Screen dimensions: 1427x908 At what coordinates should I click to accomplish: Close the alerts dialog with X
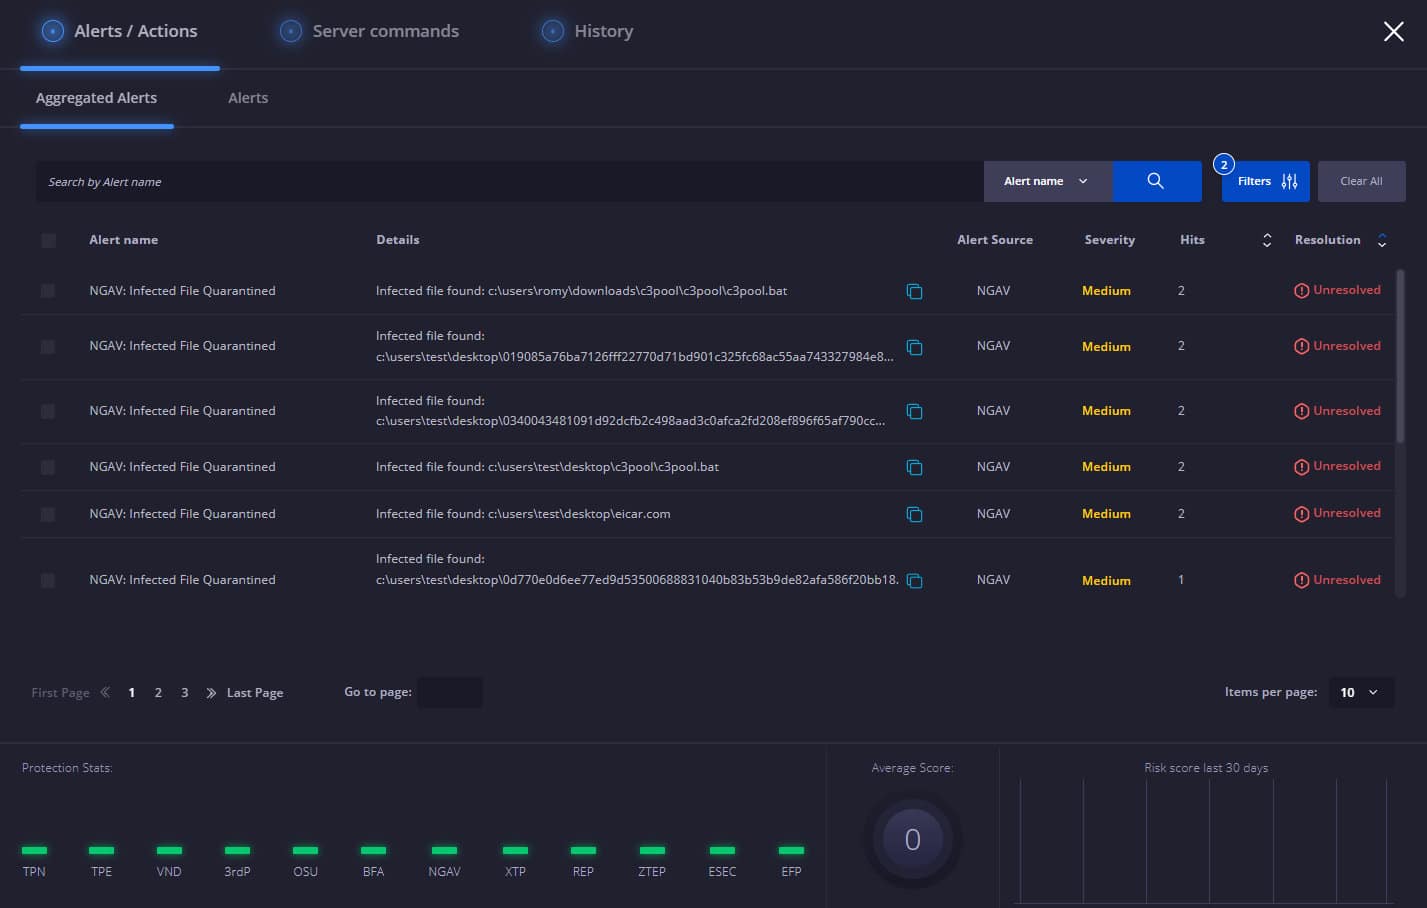tap(1393, 32)
